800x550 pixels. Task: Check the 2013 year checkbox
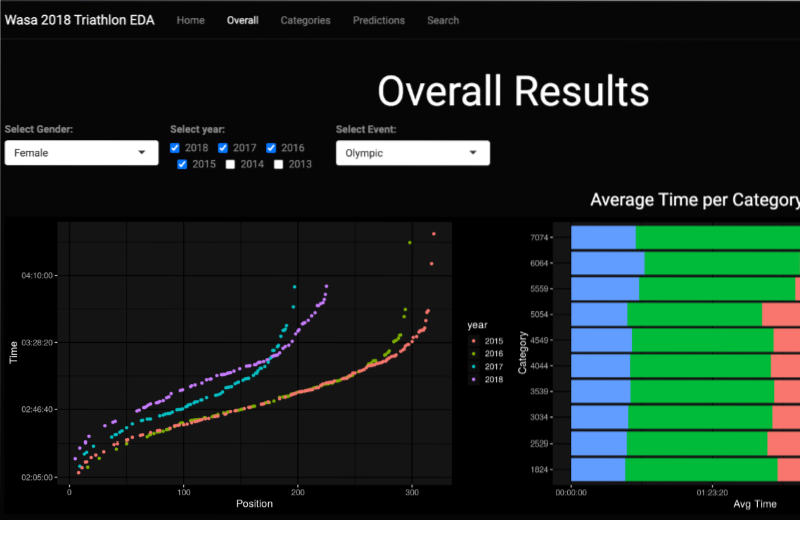(279, 164)
